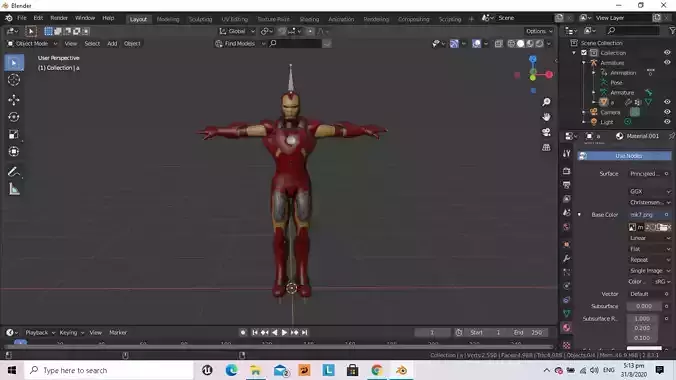Toggle auto keying record button

pyautogui.click(x=243, y=333)
